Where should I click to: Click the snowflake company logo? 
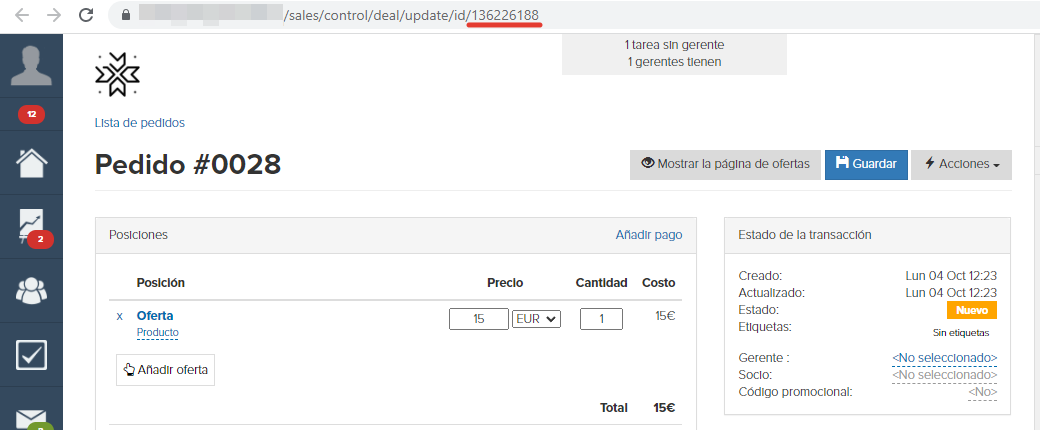point(117,73)
